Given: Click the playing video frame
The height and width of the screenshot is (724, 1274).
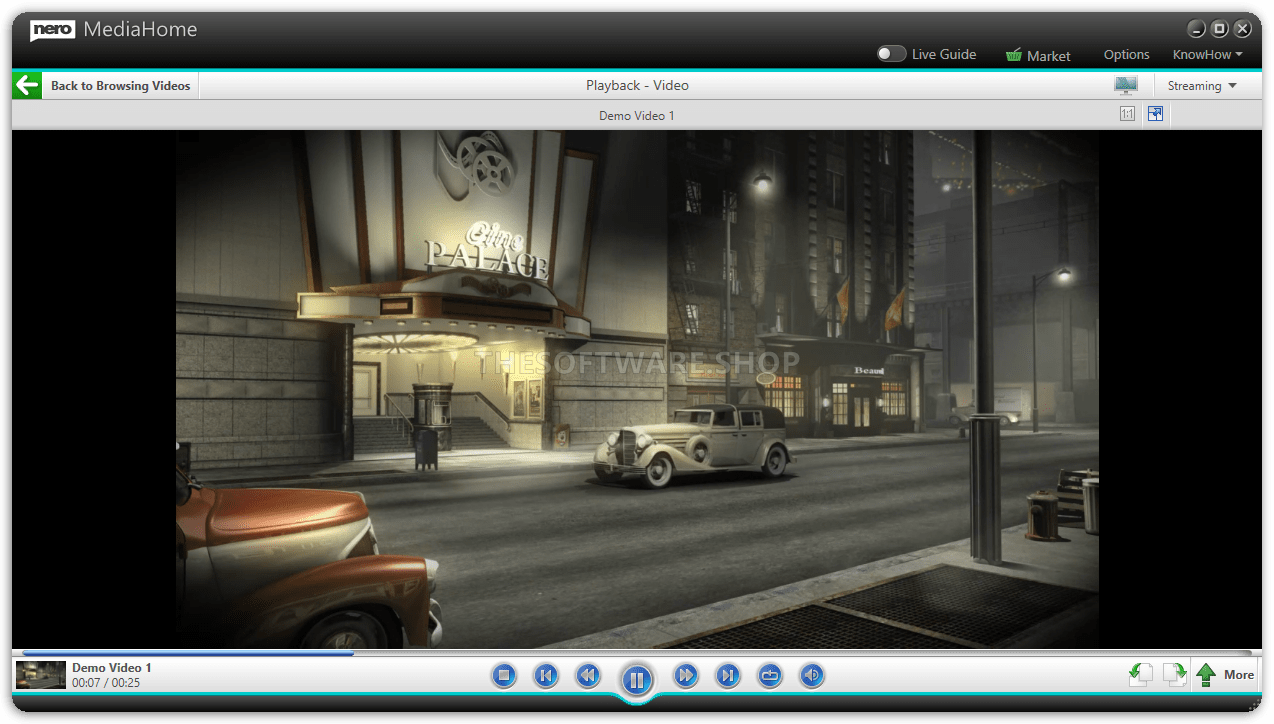Looking at the screenshot, I should pos(637,389).
